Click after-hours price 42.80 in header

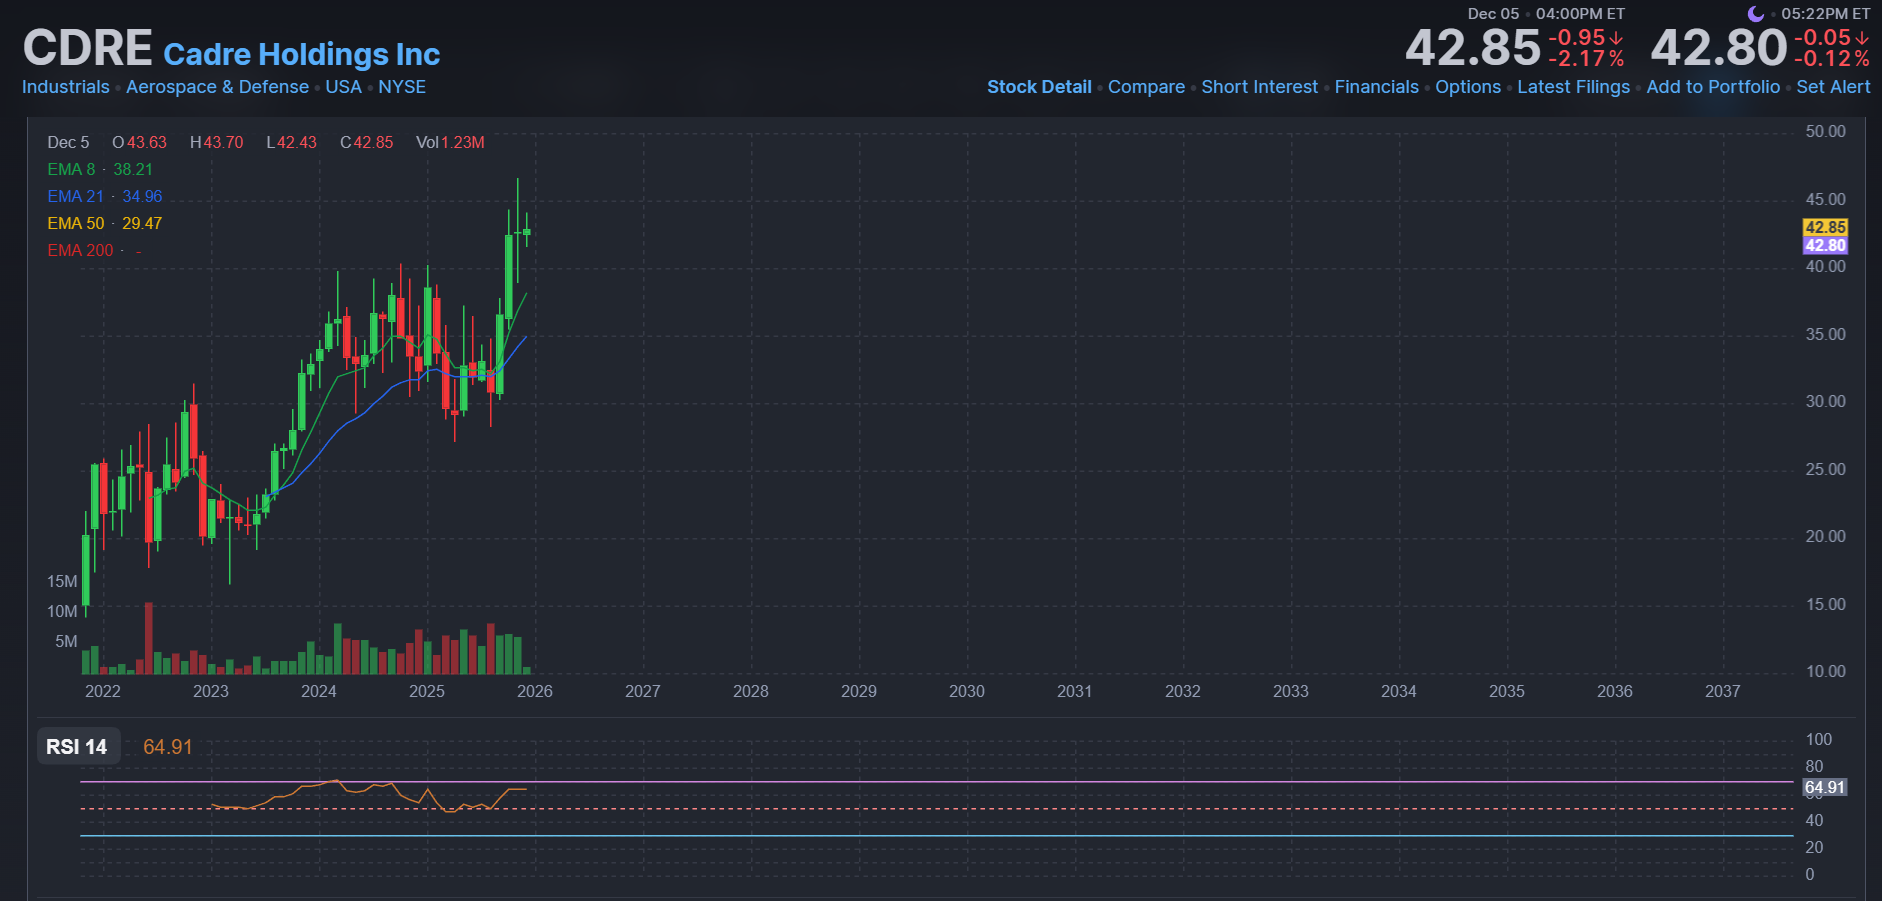click(1718, 48)
